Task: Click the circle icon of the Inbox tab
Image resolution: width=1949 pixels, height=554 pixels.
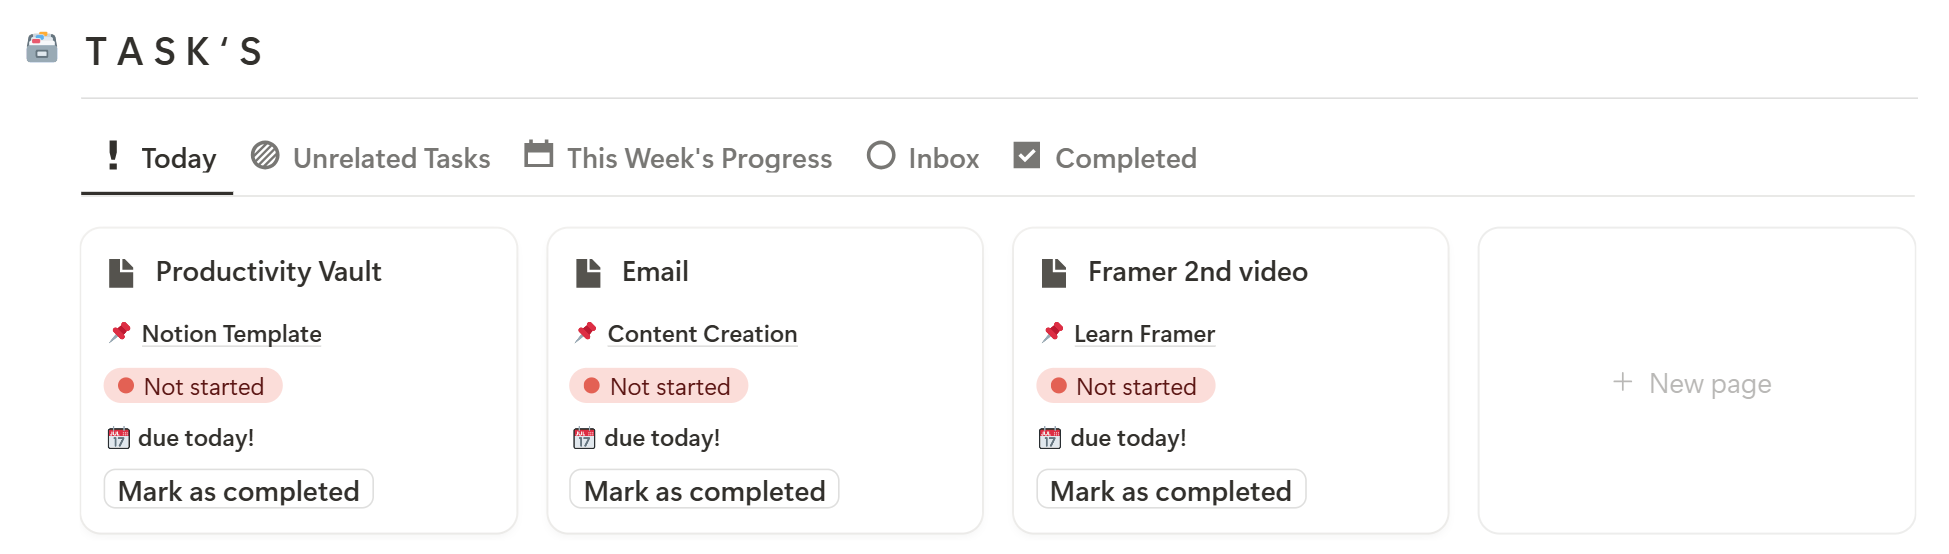Action: [x=881, y=155]
